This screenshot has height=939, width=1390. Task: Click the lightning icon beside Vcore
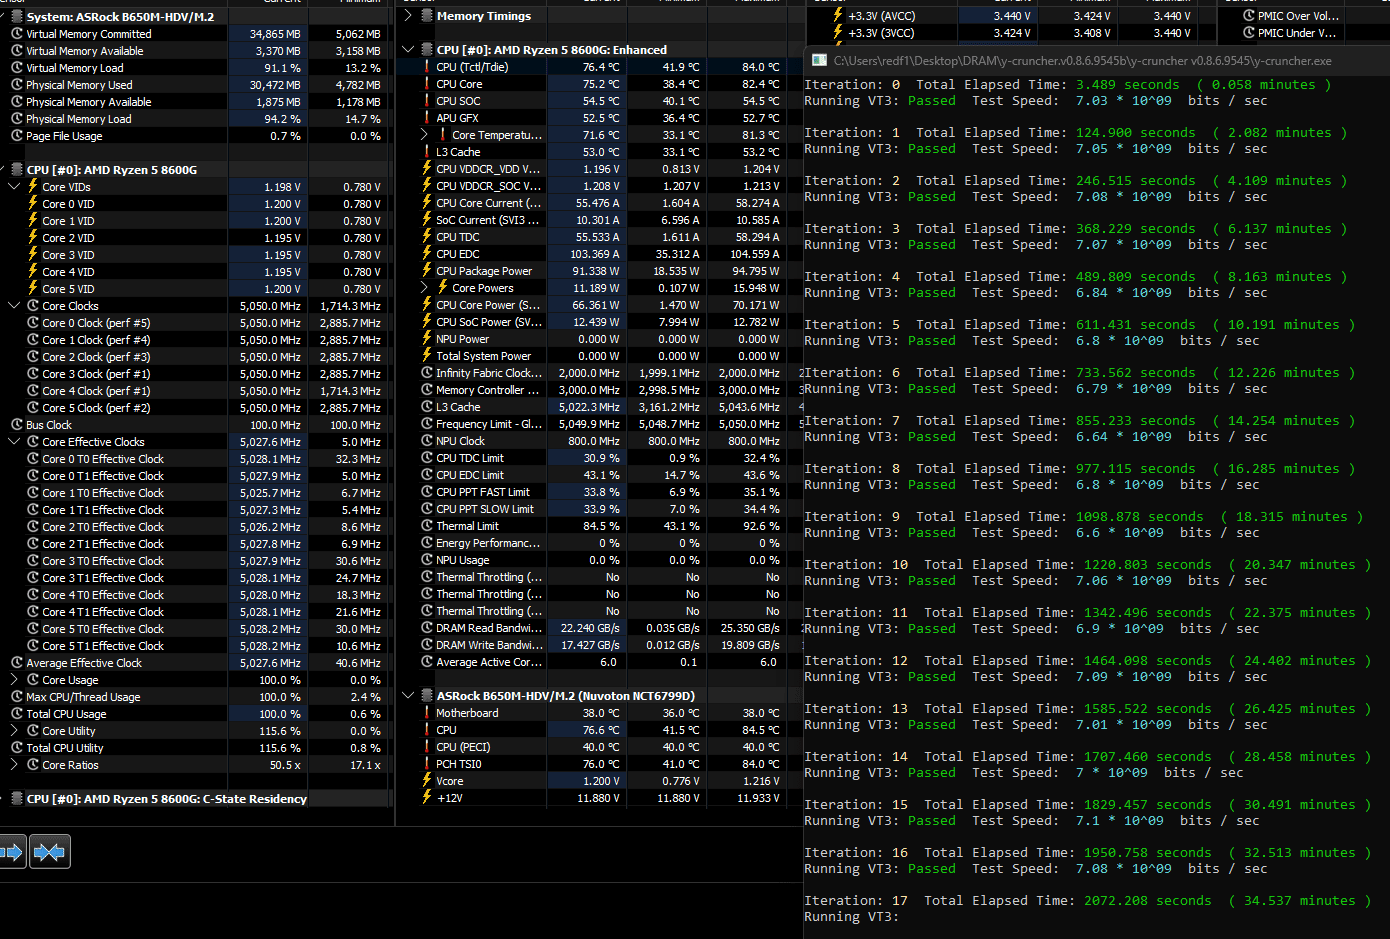coord(427,781)
